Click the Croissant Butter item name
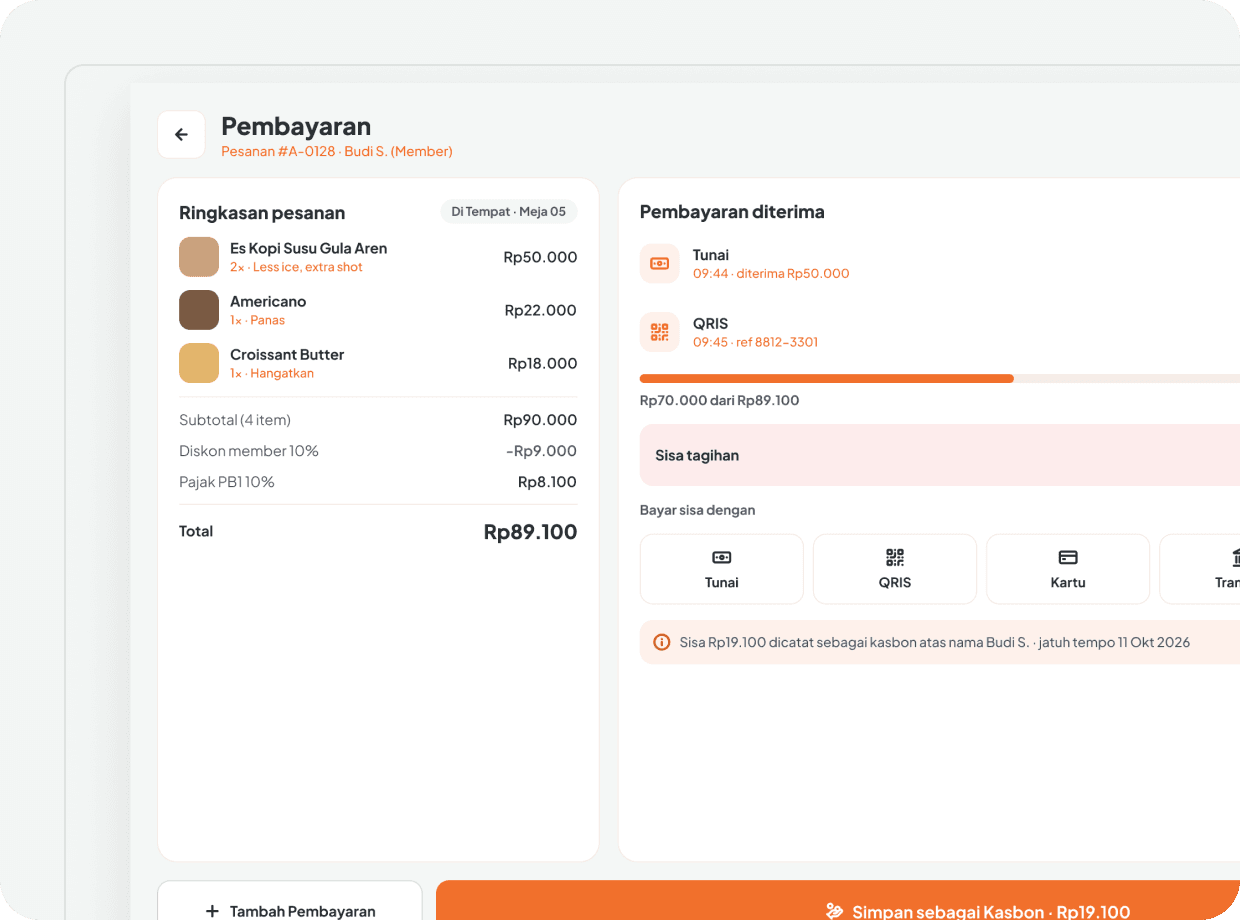The image size is (1240, 920). 287,354
